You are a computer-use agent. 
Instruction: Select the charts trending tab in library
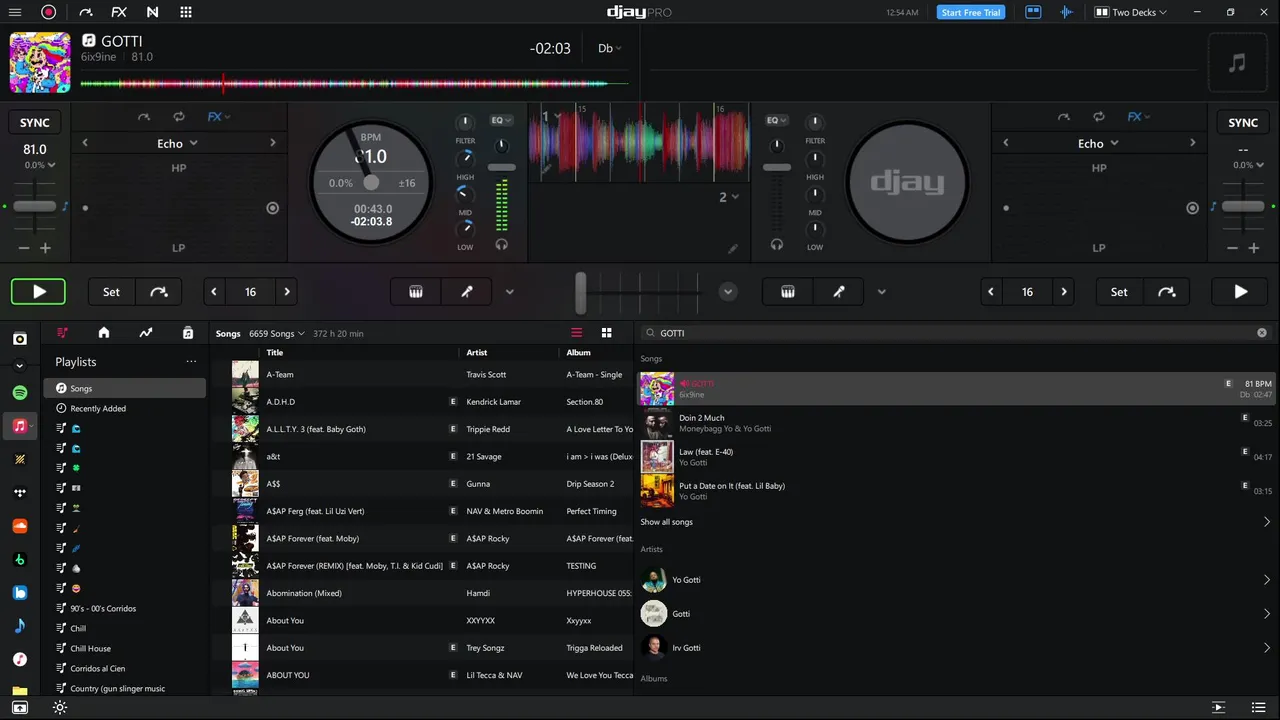pyautogui.click(x=146, y=333)
